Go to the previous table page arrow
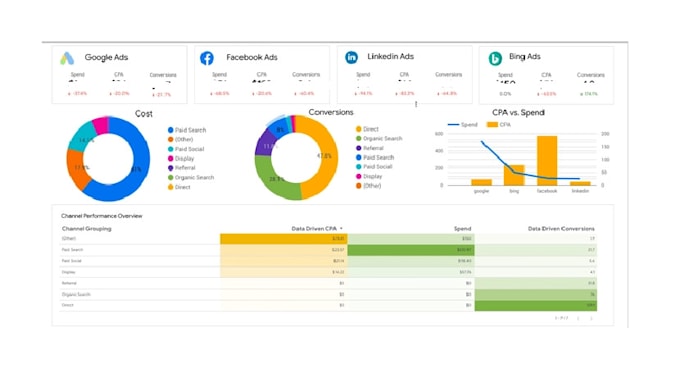 tap(578, 318)
